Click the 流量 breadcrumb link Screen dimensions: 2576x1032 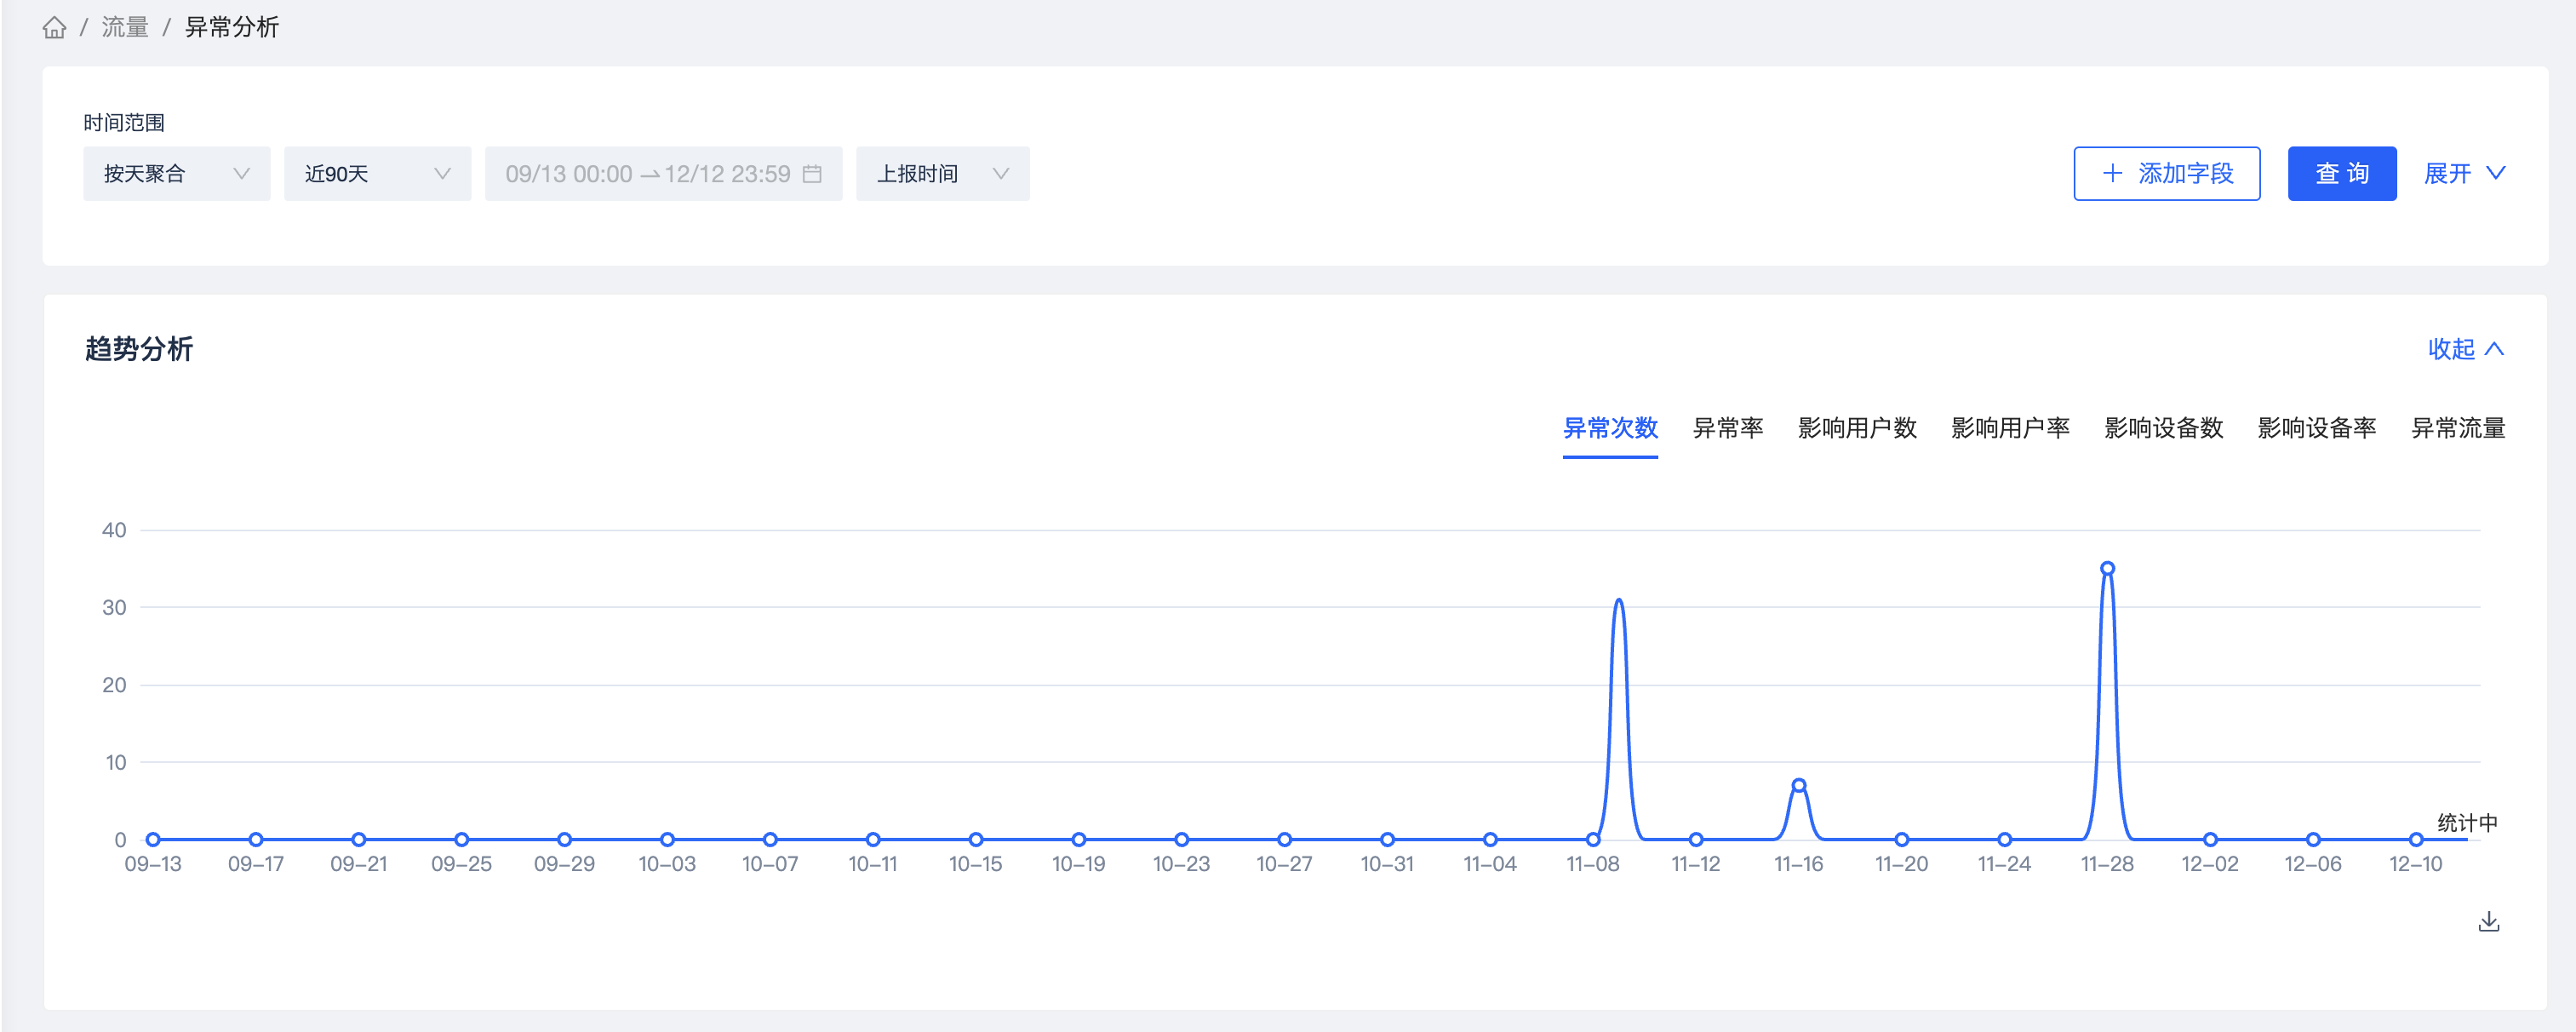pyautogui.click(x=125, y=27)
